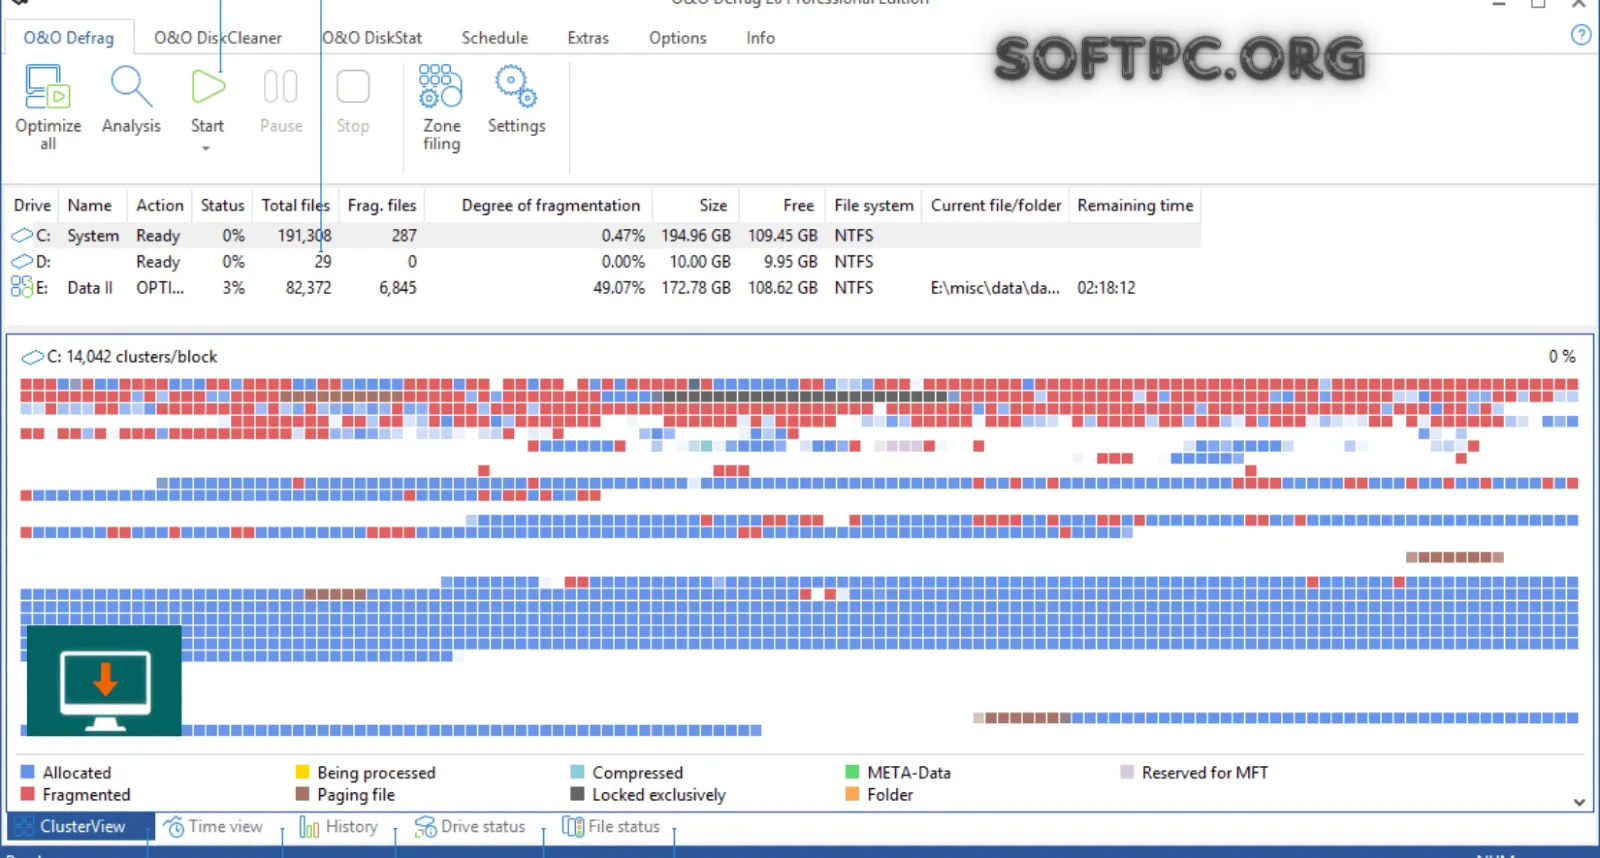Viewport: 1600px width, 858px height.
Task: Switch to O&O Defrag tab
Action: pos(69,38)
